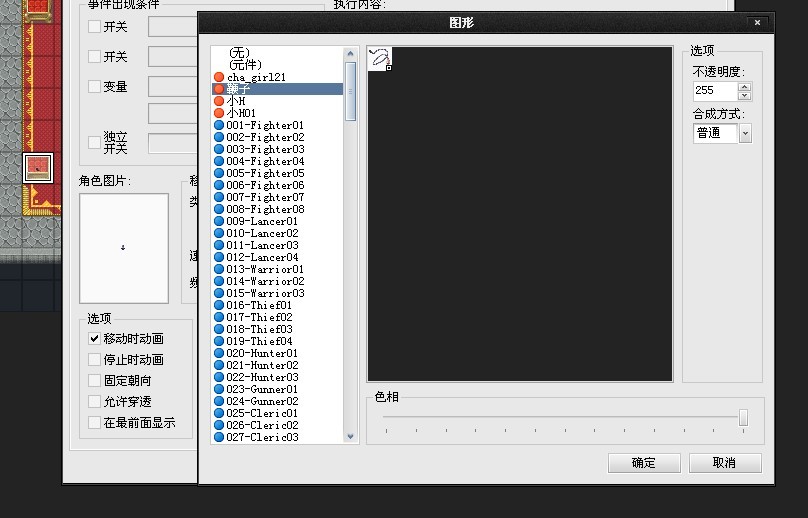
Task: Close the 图形 dialog
Action: point(757,23)
